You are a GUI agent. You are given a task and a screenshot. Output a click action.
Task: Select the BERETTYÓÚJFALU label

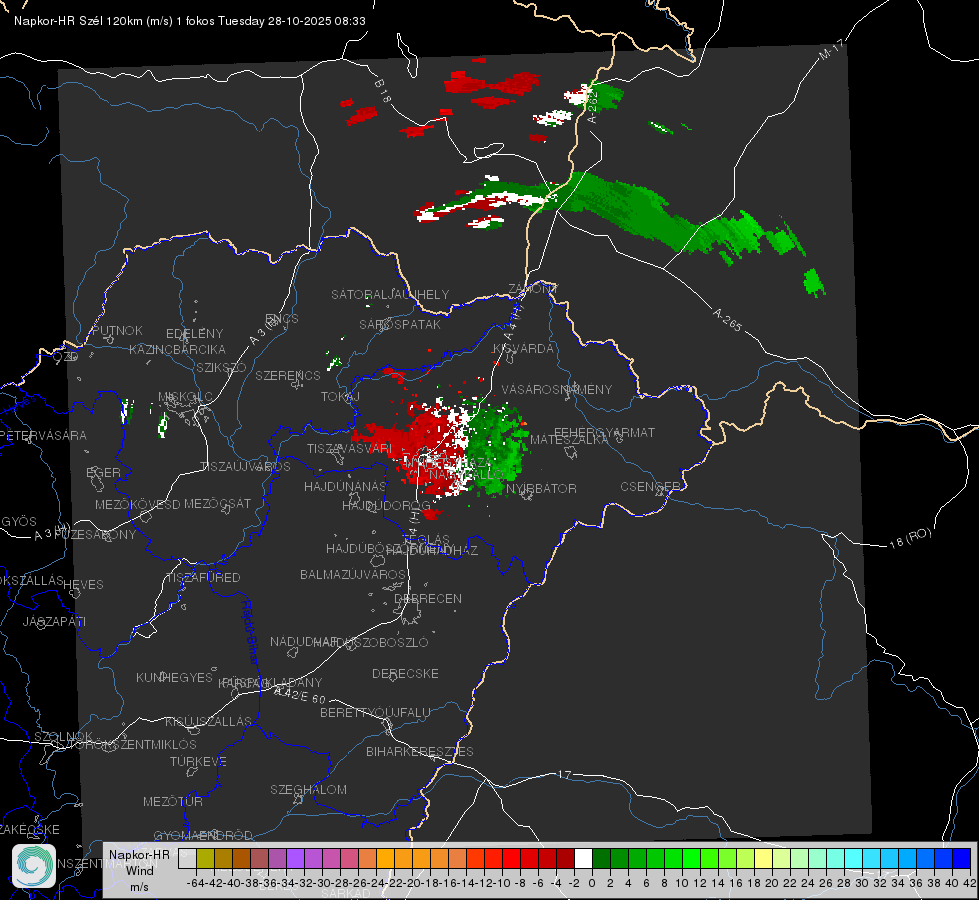click(x=375, y=713)
